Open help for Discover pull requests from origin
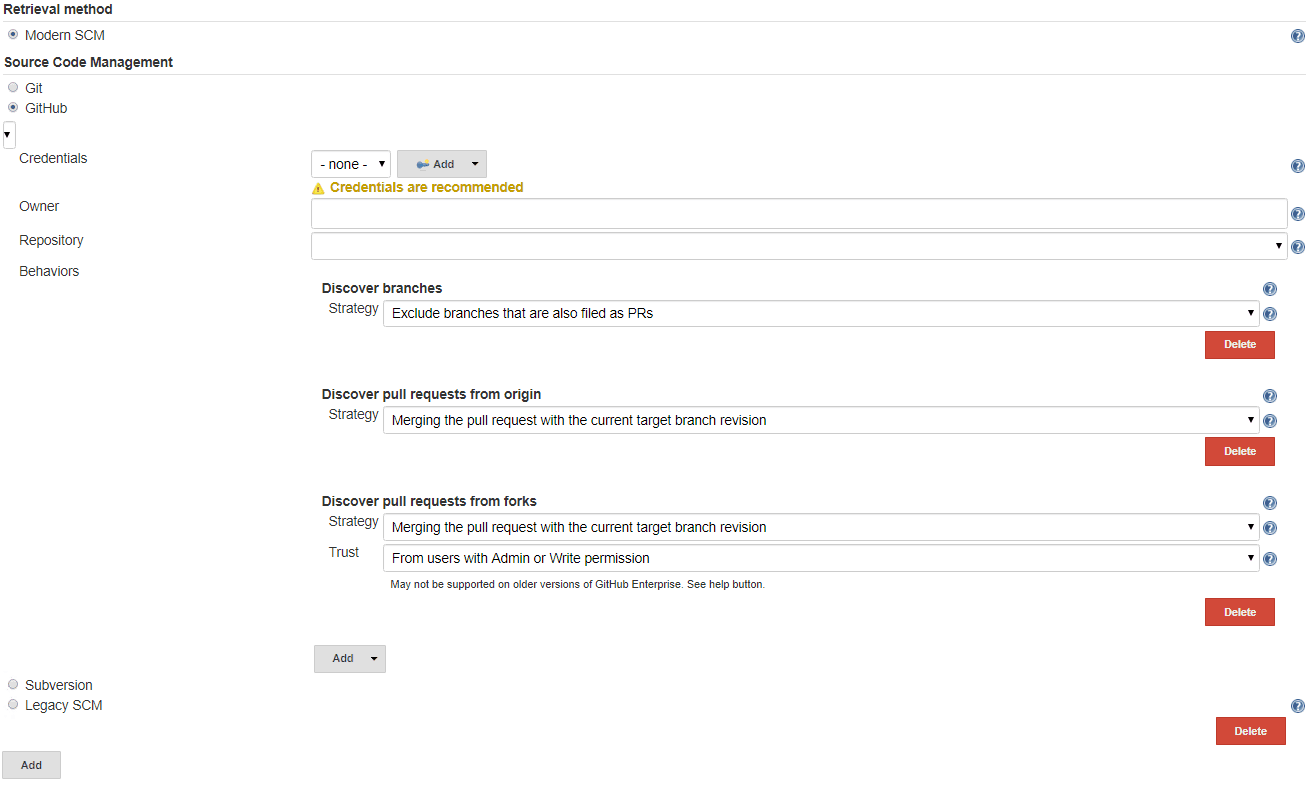 click(x=1270, y=396)
